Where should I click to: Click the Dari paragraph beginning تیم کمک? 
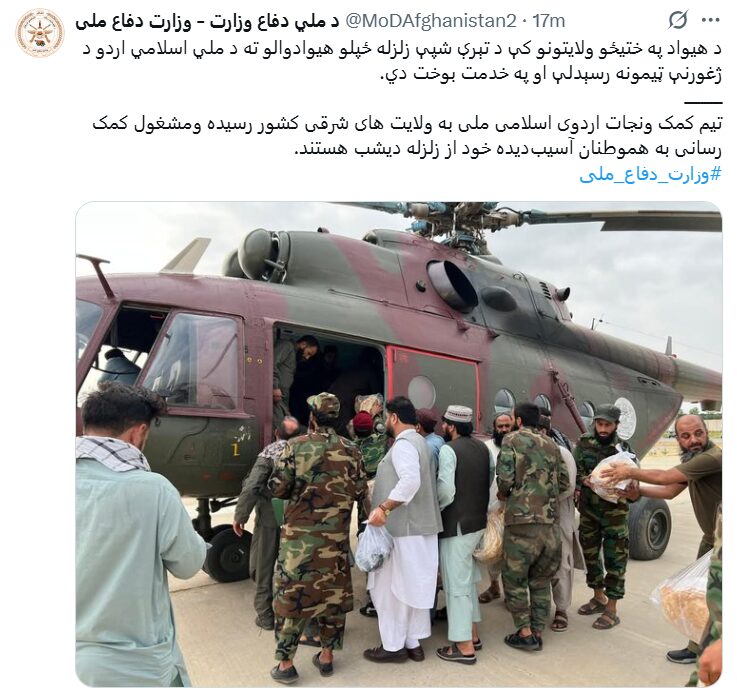407,137
